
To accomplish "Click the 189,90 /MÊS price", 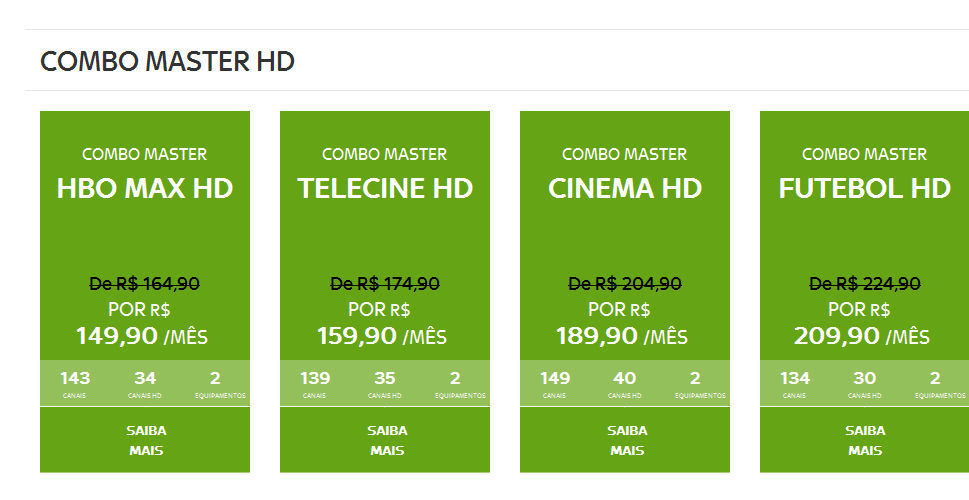I will point(623,336).
